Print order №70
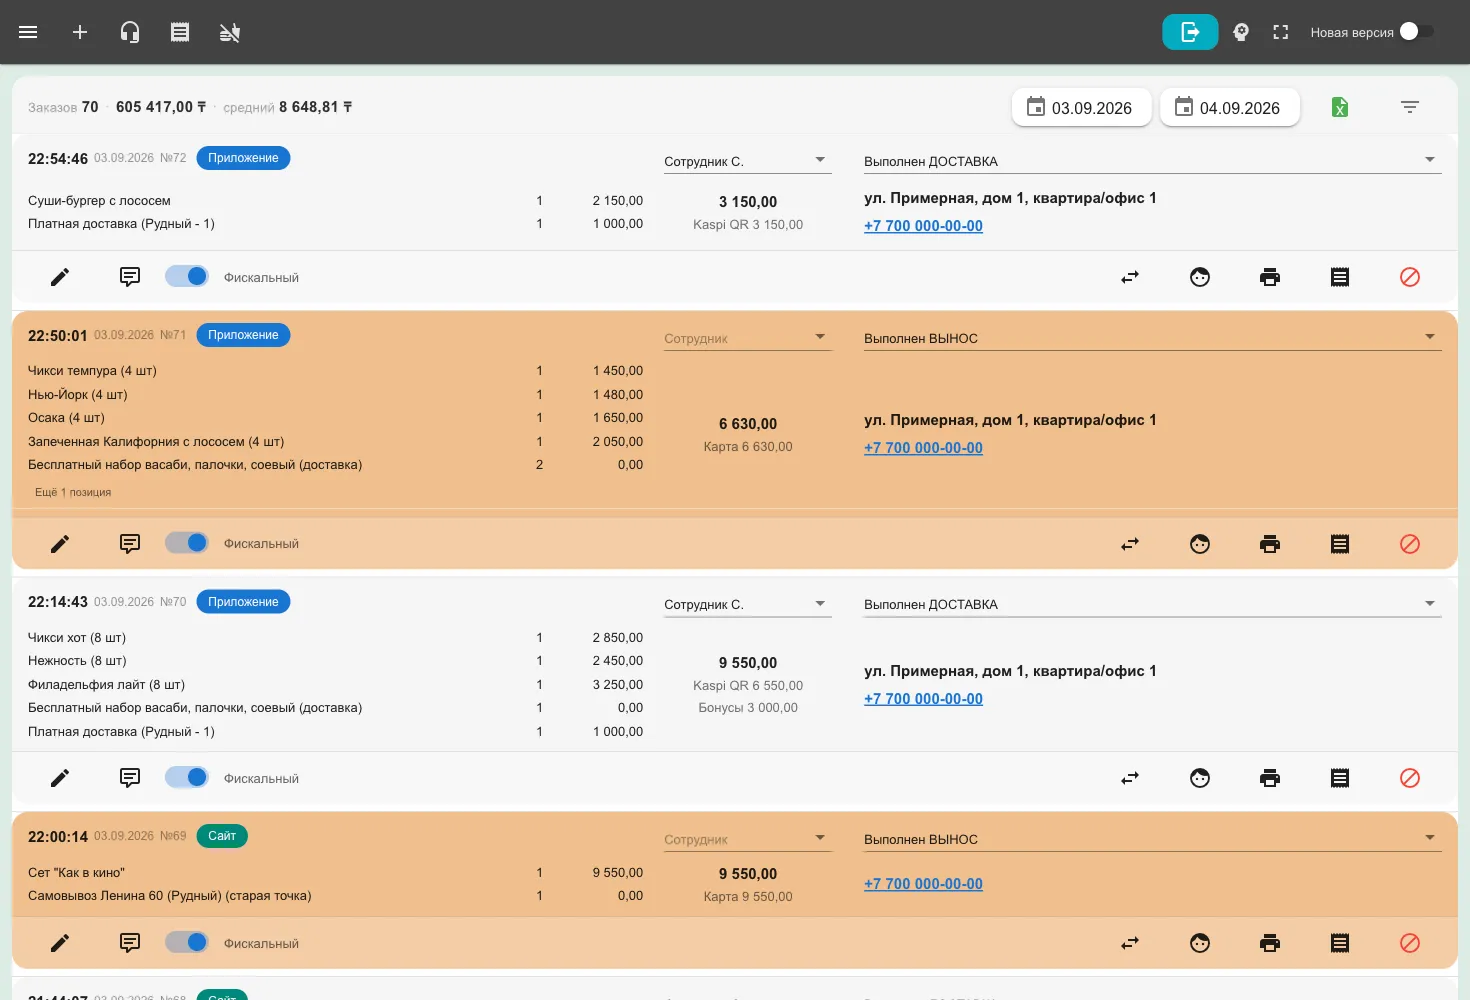 coord(1270,778)
